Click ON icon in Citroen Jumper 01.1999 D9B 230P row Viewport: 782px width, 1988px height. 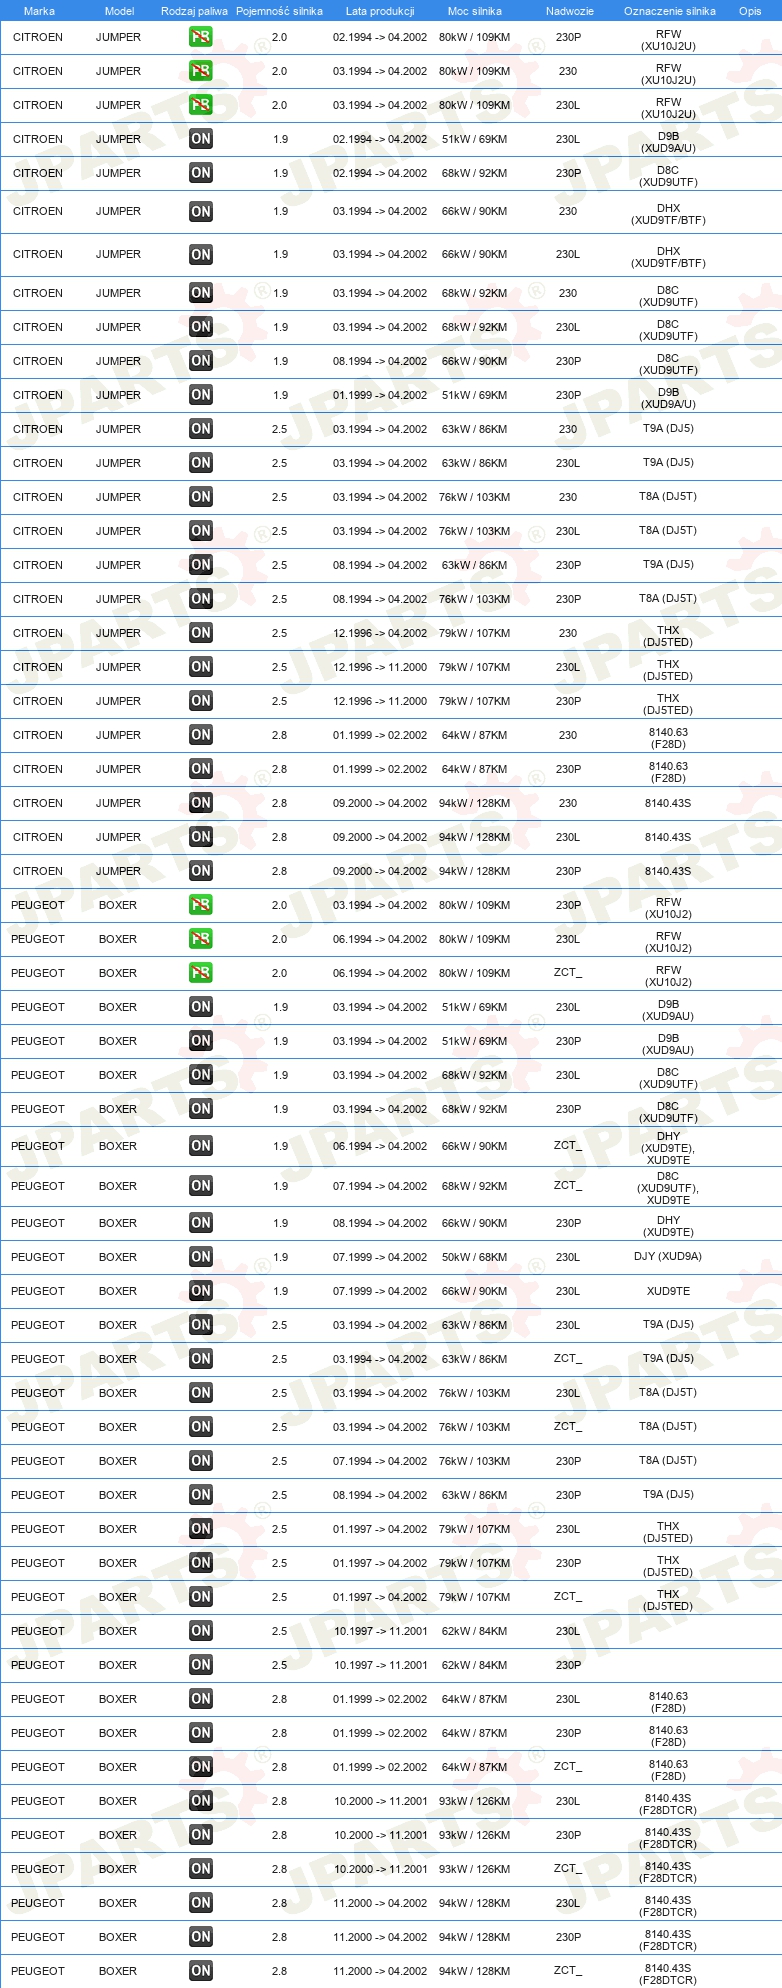(x=201, y=395)
